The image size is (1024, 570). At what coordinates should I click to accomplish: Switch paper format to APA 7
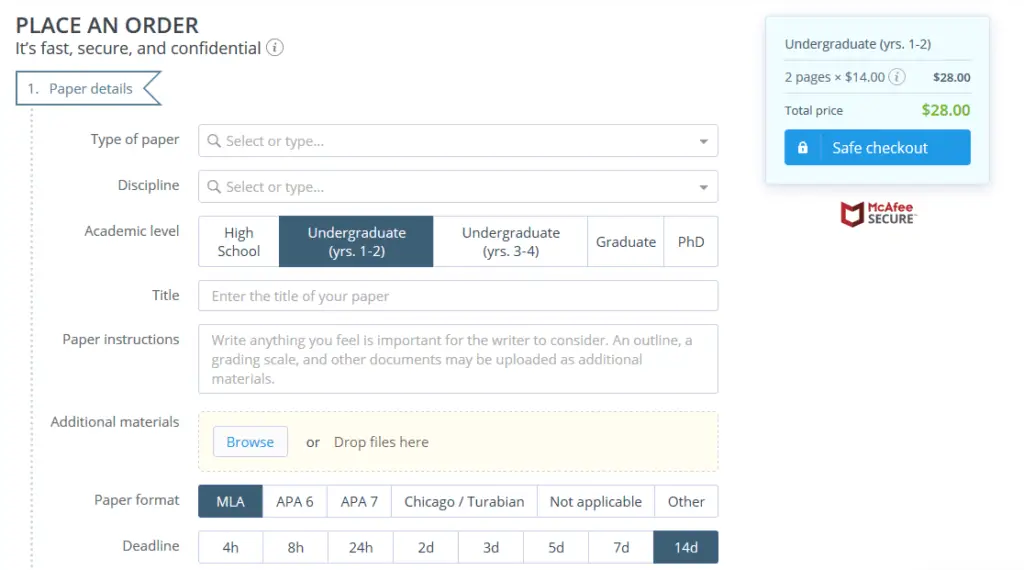pos(359,502)
